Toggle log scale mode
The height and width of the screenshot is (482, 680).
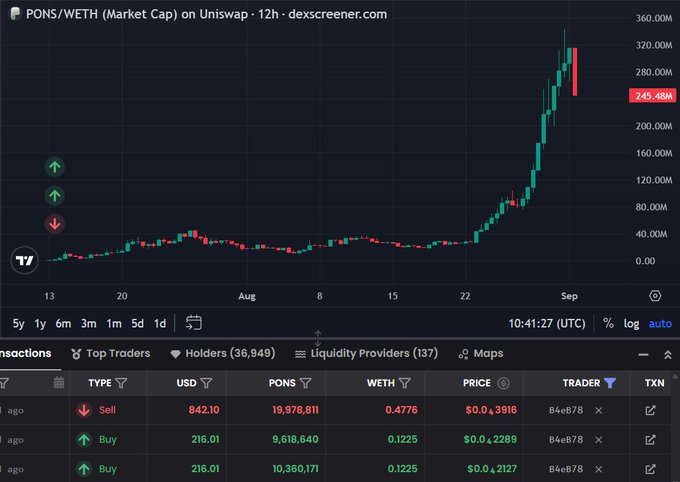(x=631, y=324)
